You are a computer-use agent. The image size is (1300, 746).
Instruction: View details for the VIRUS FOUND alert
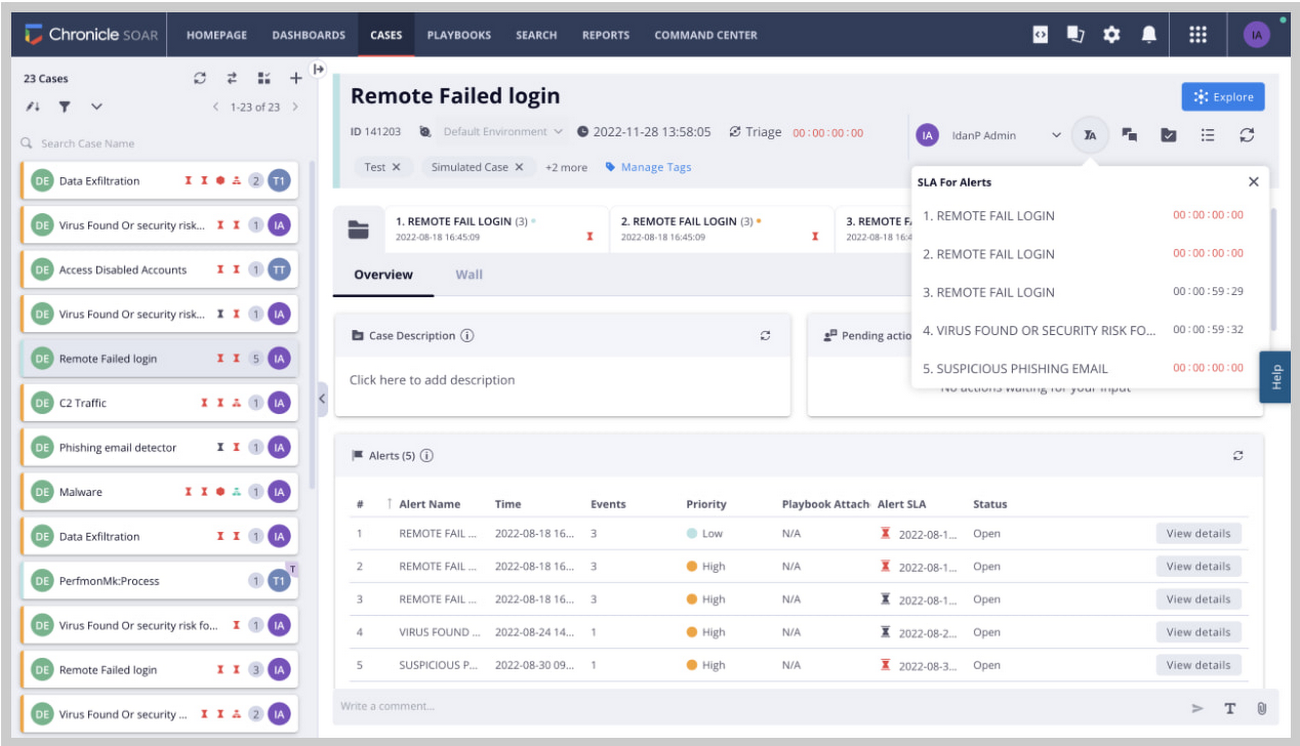point(1198,632)
